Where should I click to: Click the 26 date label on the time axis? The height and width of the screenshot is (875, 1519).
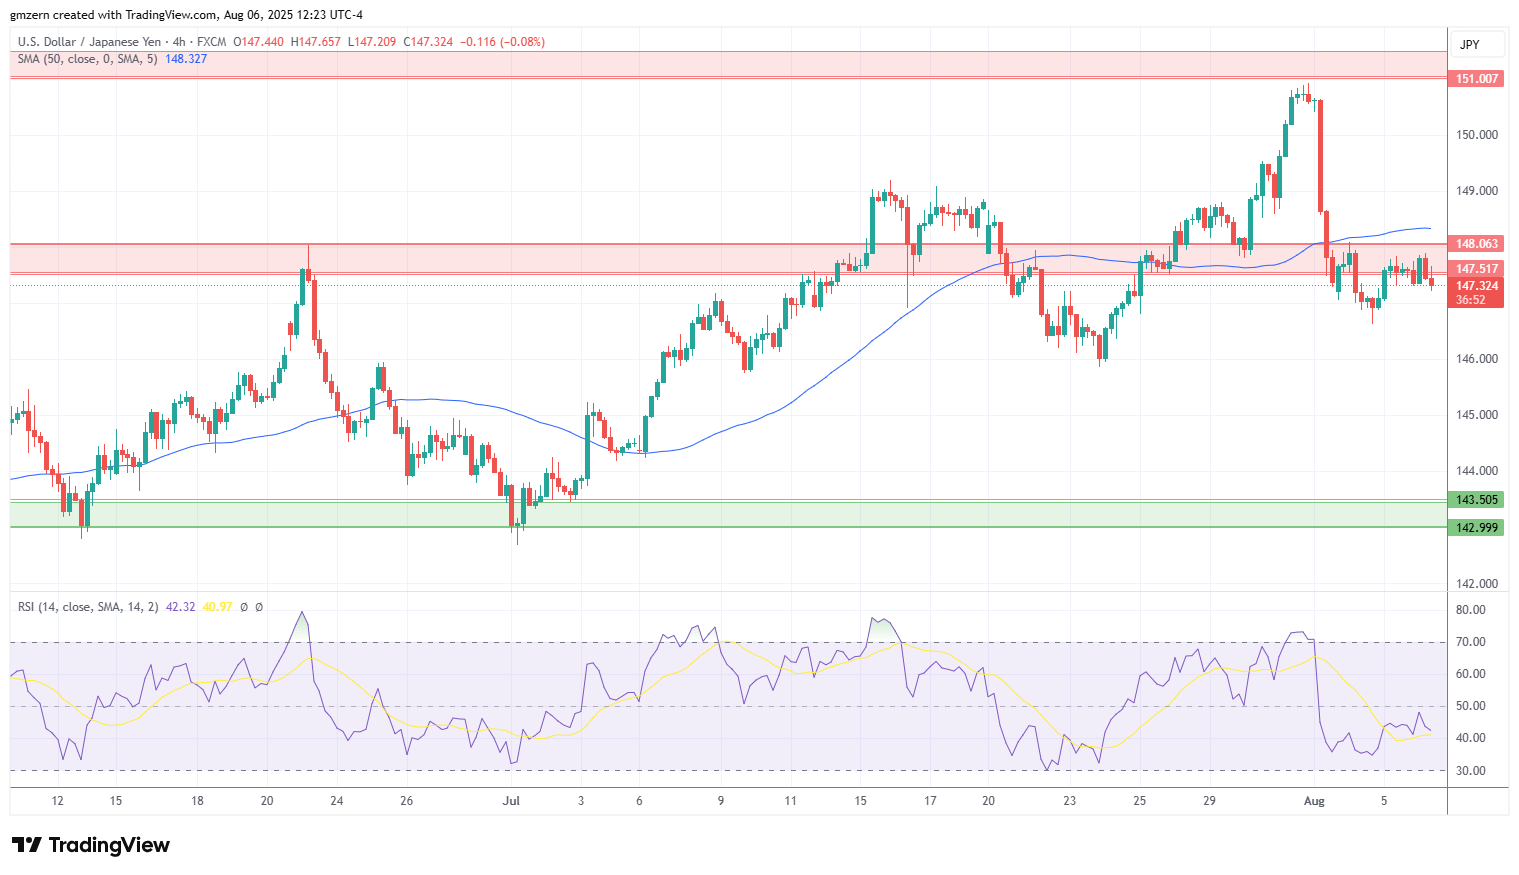tap(406, 801)
